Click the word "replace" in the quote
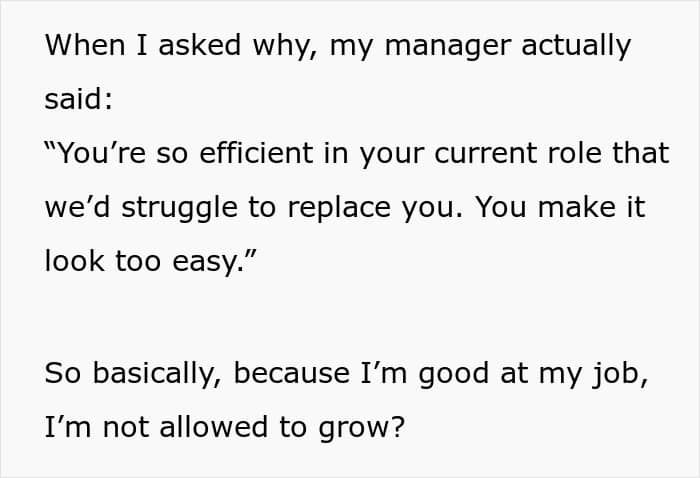 pyautogui.click(x=339, y=207)
